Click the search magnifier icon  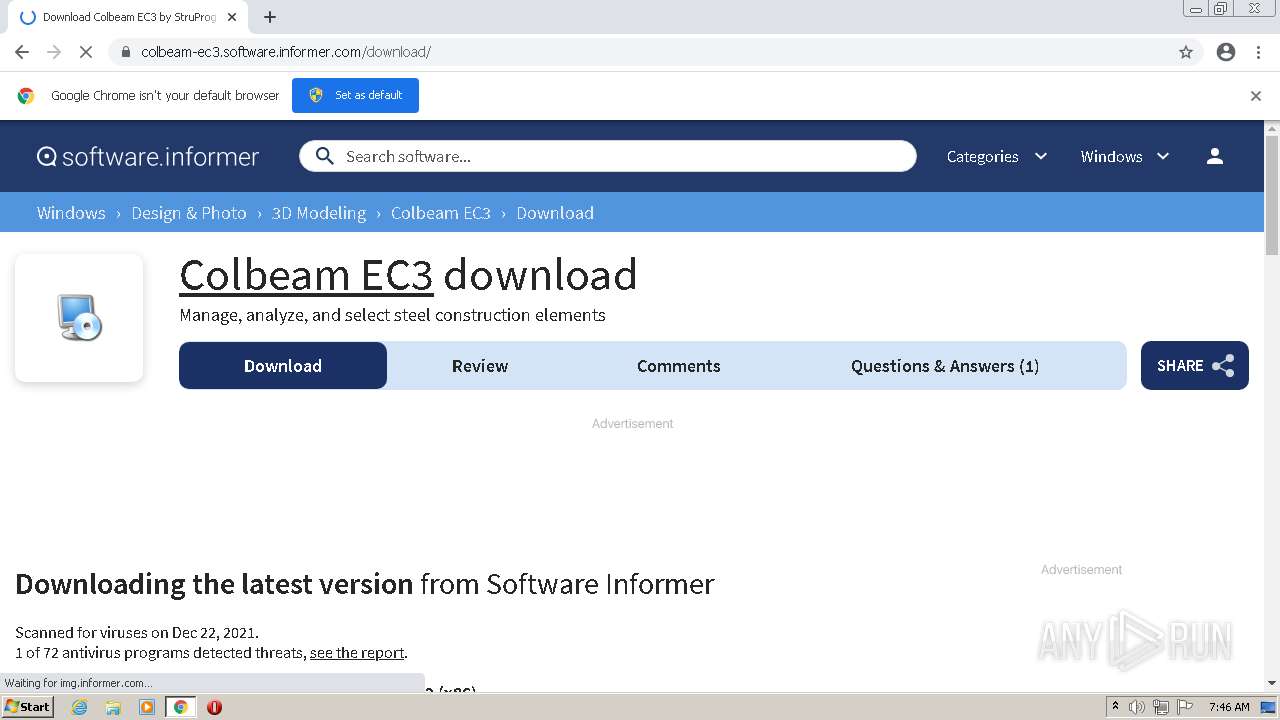pyautogui.click(x=324, y=156)
